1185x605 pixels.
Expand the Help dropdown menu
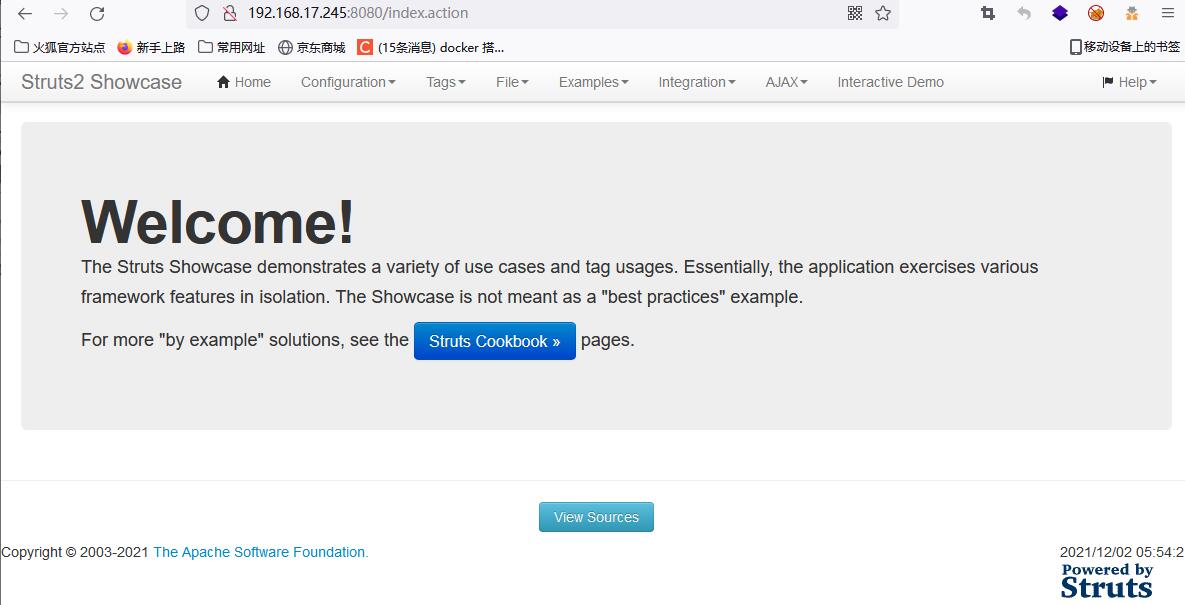1129,82
